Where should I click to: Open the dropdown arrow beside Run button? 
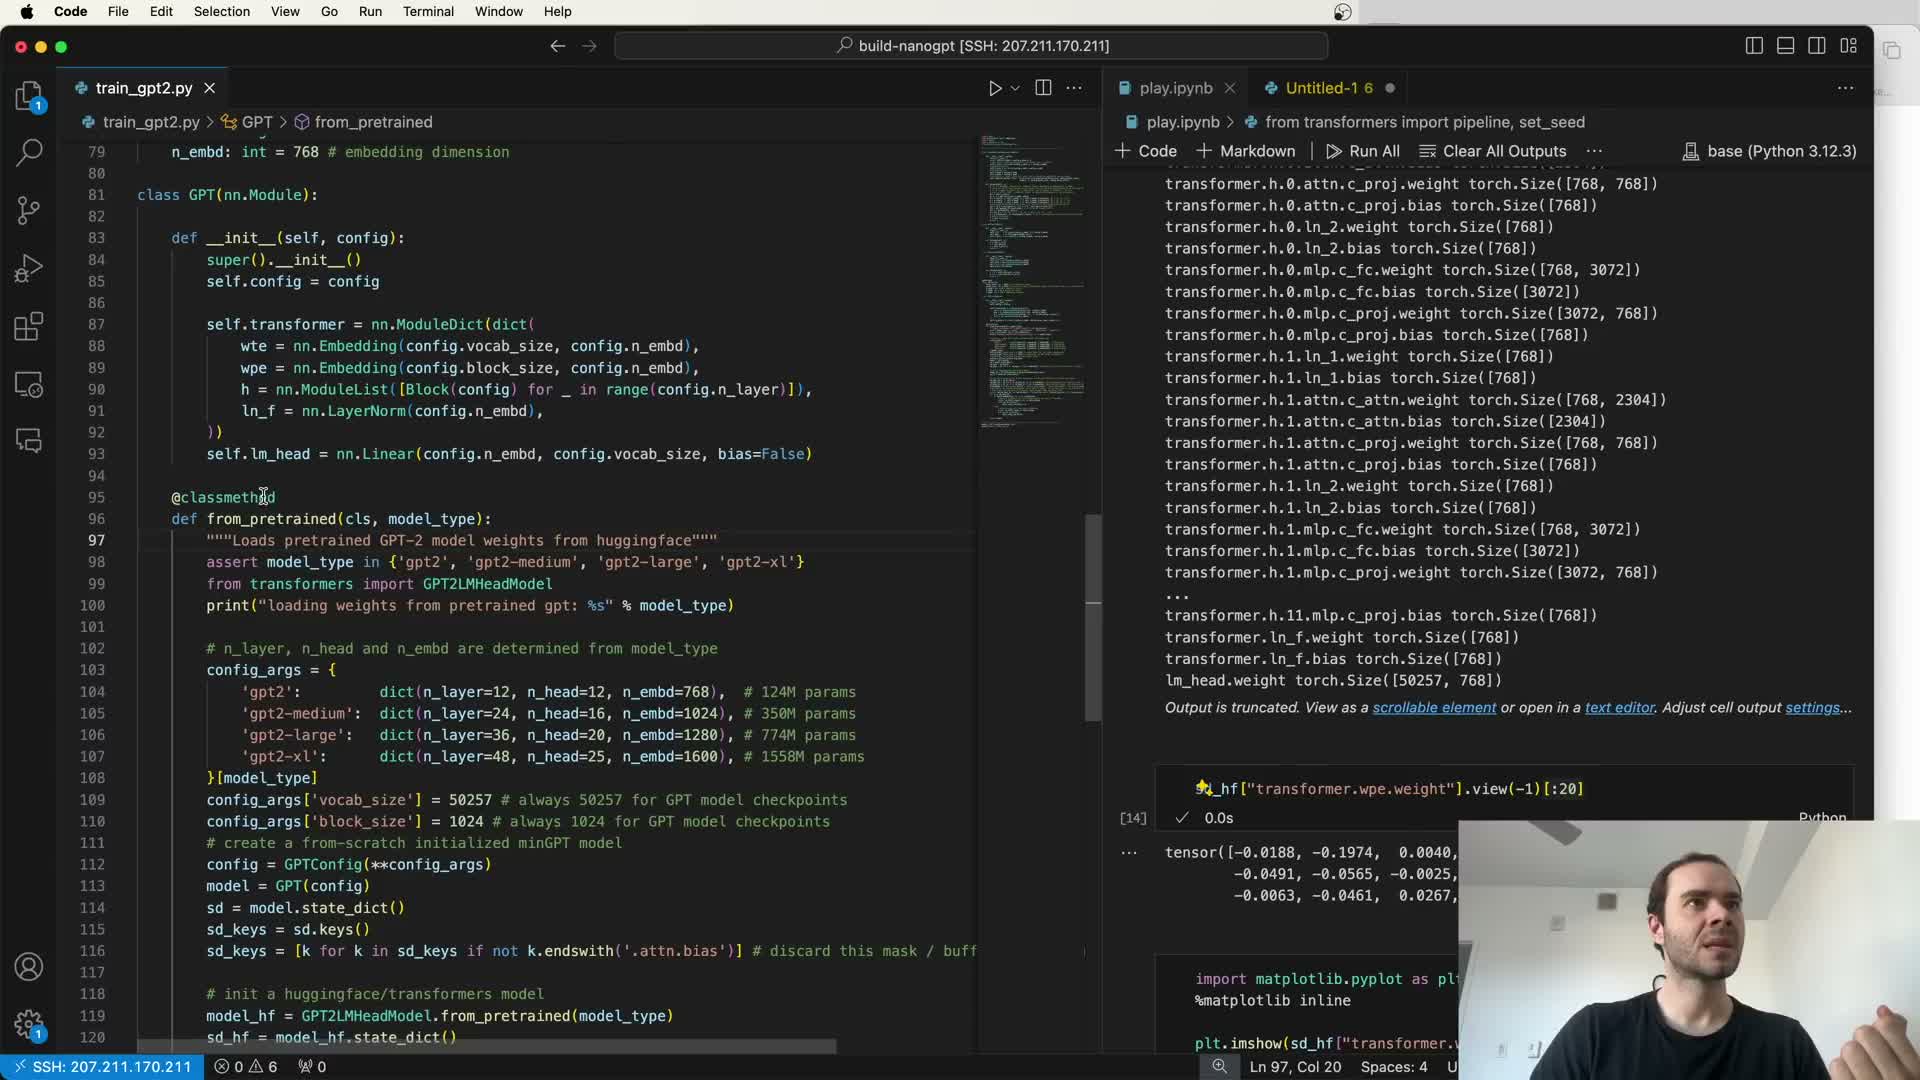tap(1015, 88)
